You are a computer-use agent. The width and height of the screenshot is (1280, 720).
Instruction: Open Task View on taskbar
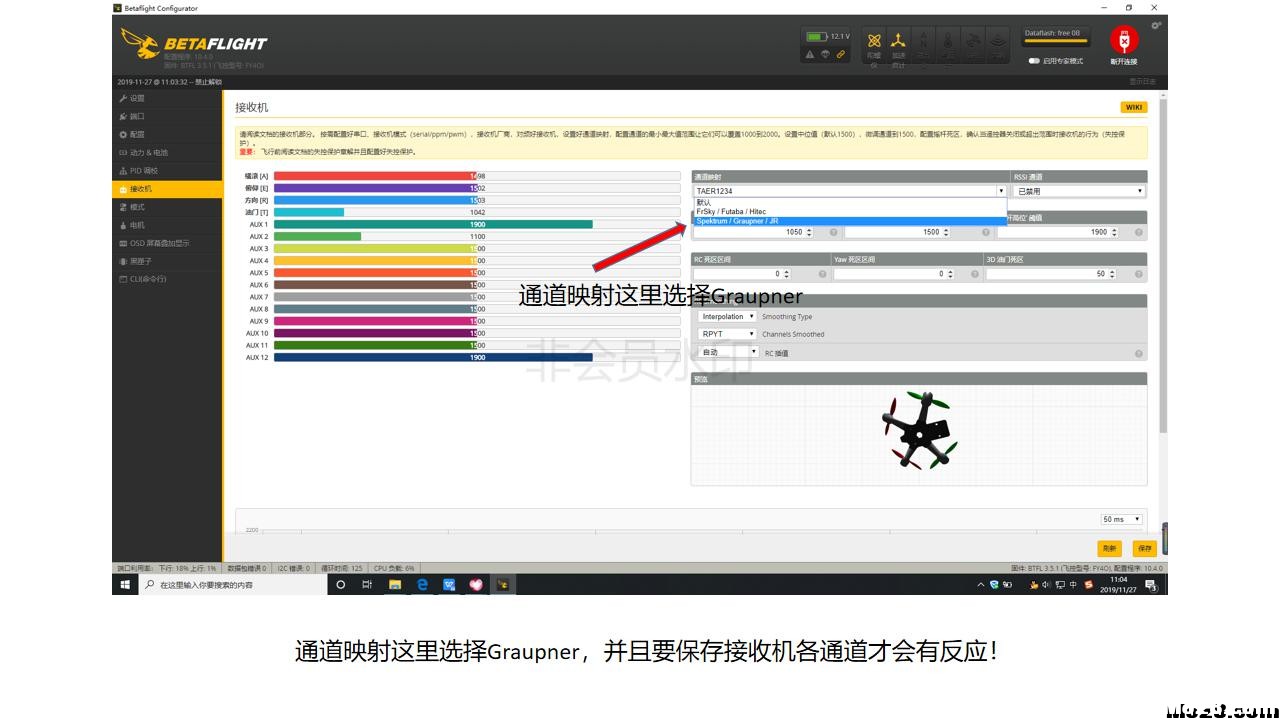coord(367,584)
